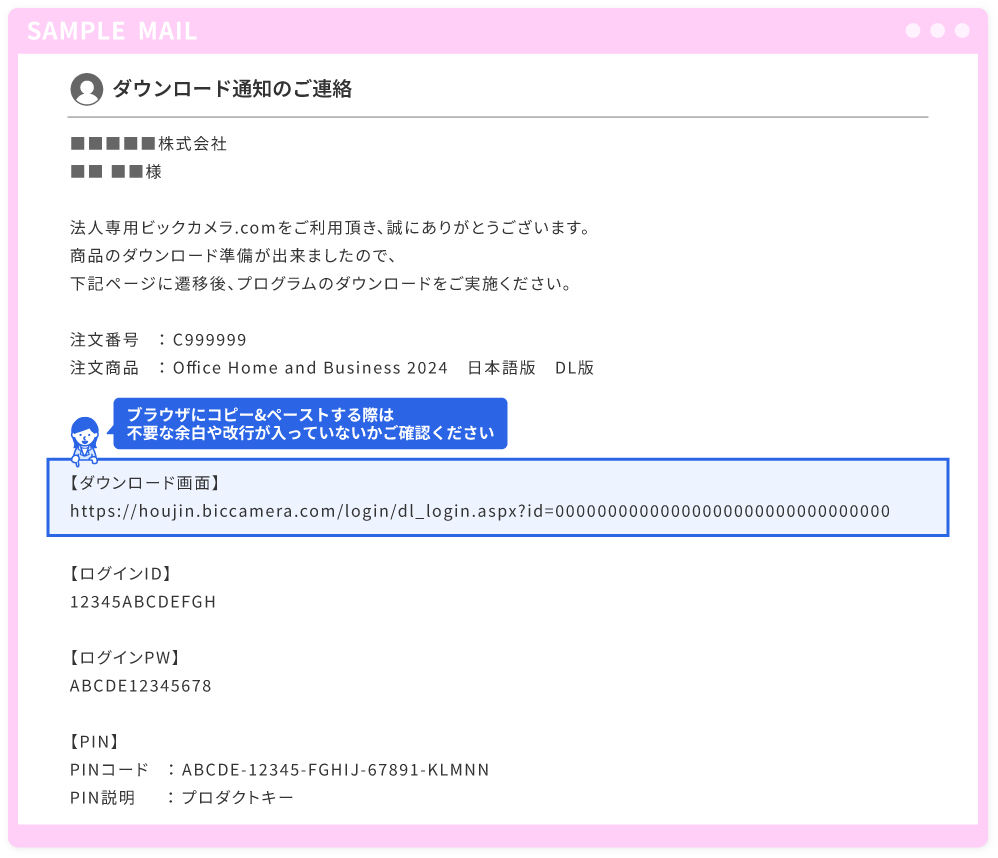The height and width of the screenshot is (858, 998).
Task: Click the 【ログインPW】 label
Action: click(x=125, y=658)
